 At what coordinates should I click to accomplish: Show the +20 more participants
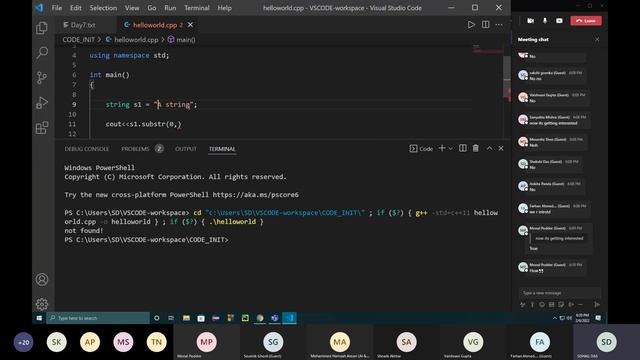[x=23, y=342]
